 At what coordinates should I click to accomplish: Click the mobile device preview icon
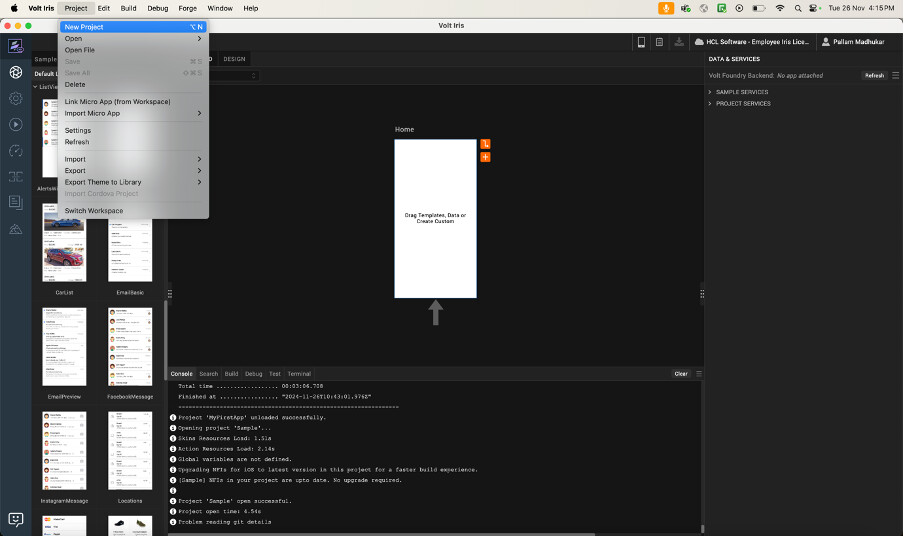tap(641, 42)
